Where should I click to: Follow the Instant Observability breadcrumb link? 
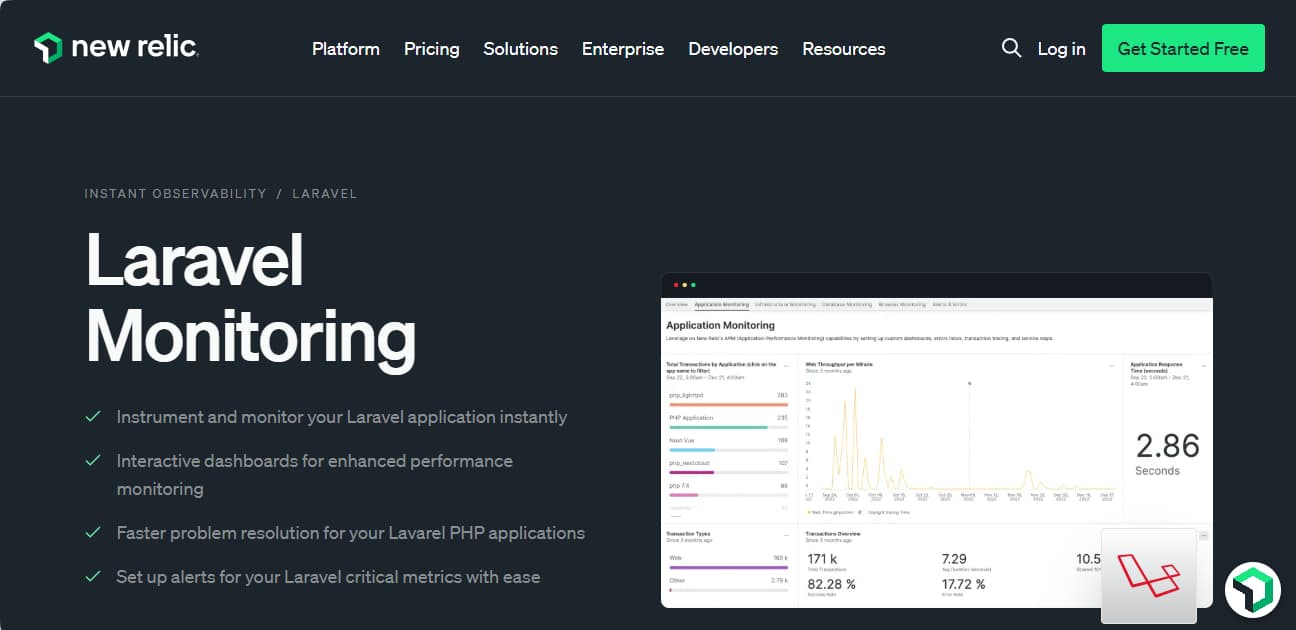(x=175, y=193)
